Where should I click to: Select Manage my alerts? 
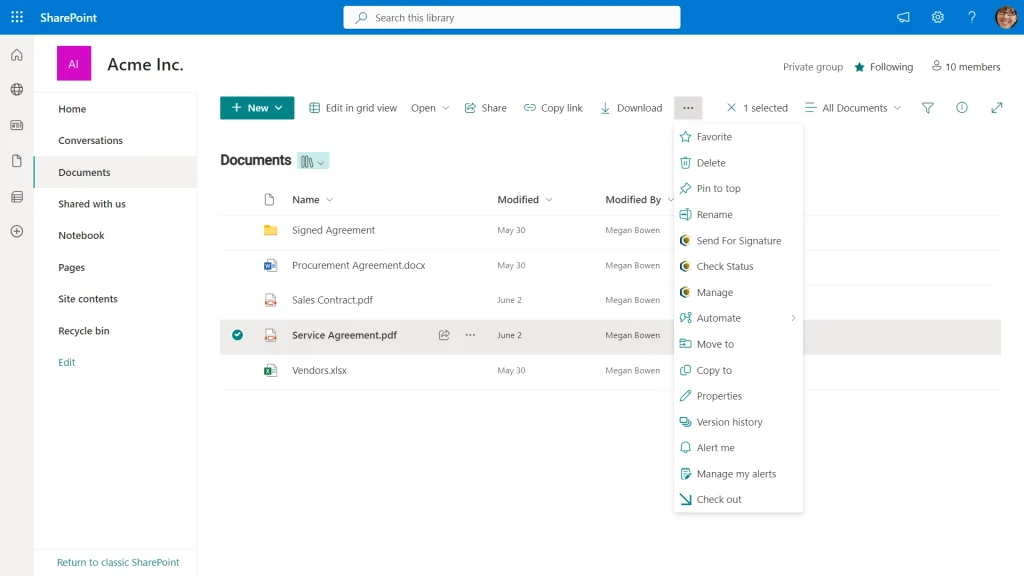pos(738,473)
